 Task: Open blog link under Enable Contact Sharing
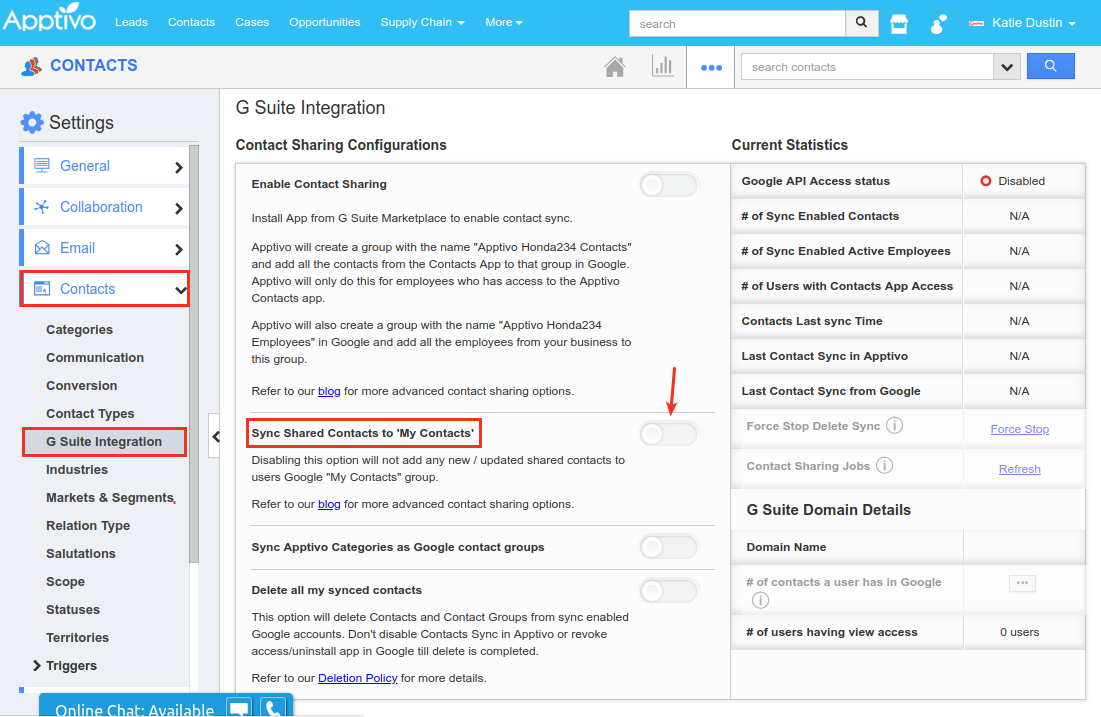point(329,391)
